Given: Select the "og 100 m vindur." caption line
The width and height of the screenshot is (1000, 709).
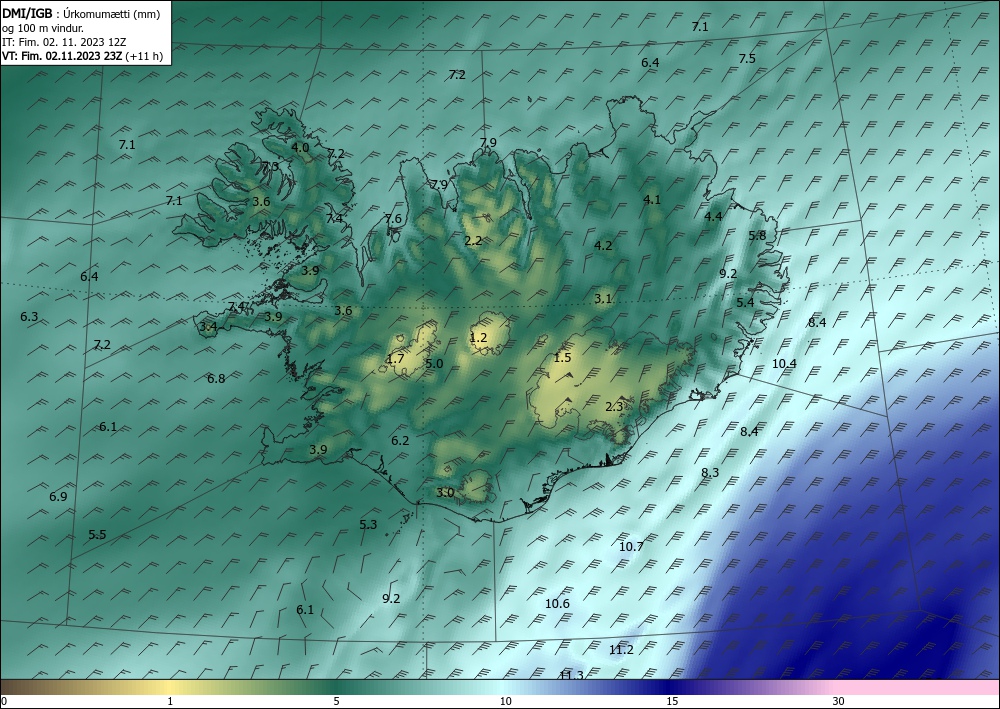Looking at the screenshot, I should pyautogui.click(x=43, y=28).
